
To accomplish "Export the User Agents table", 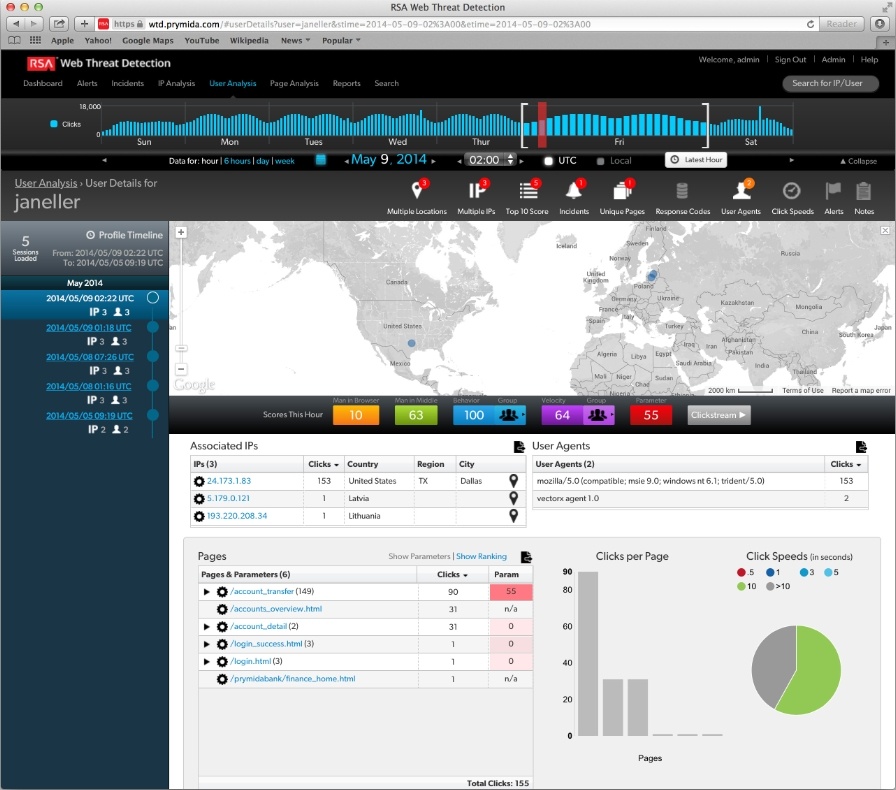I will (861, 446).
